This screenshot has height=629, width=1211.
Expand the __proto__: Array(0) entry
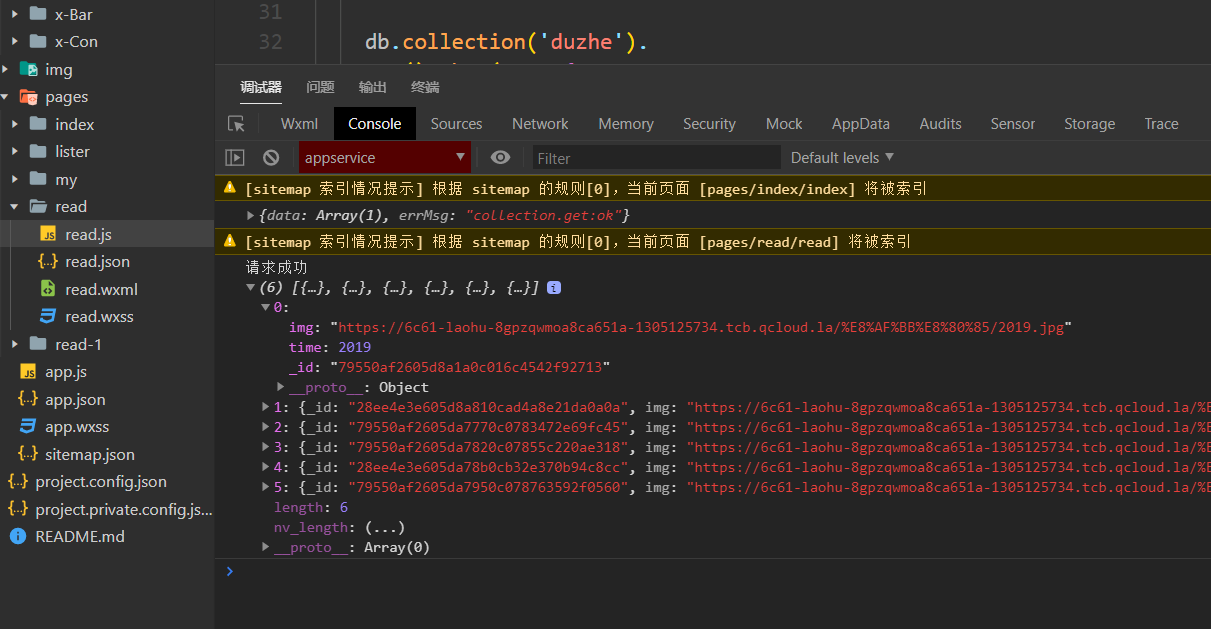[x=266, y=547]
